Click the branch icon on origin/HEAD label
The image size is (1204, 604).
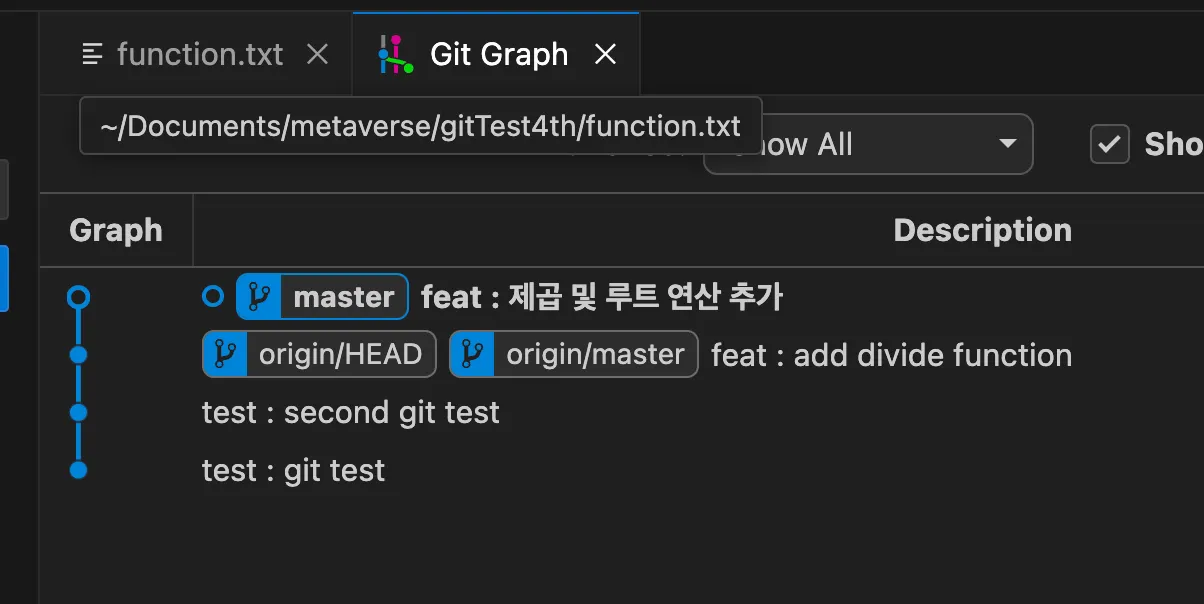tap(225, 354)
